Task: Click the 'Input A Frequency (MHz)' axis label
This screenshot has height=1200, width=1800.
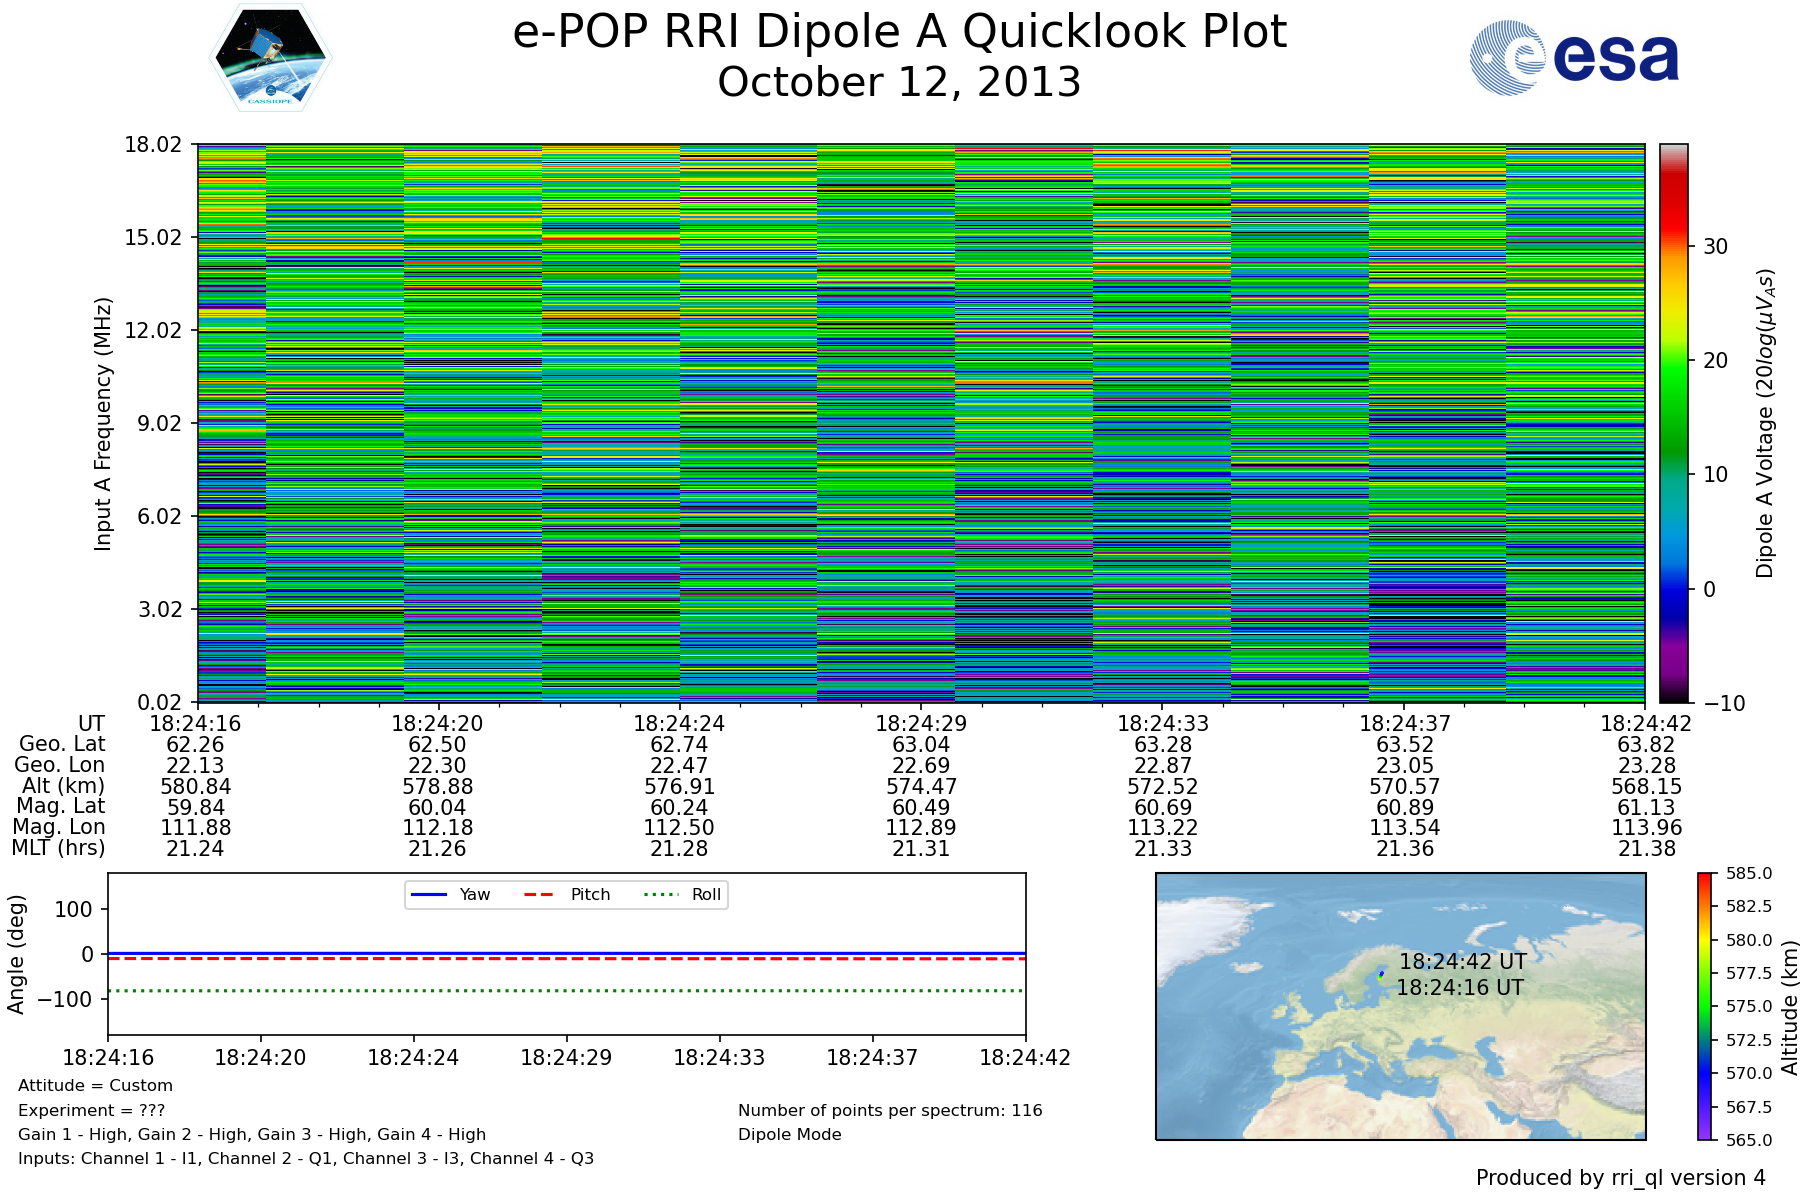Action: [x=103, y=423]
